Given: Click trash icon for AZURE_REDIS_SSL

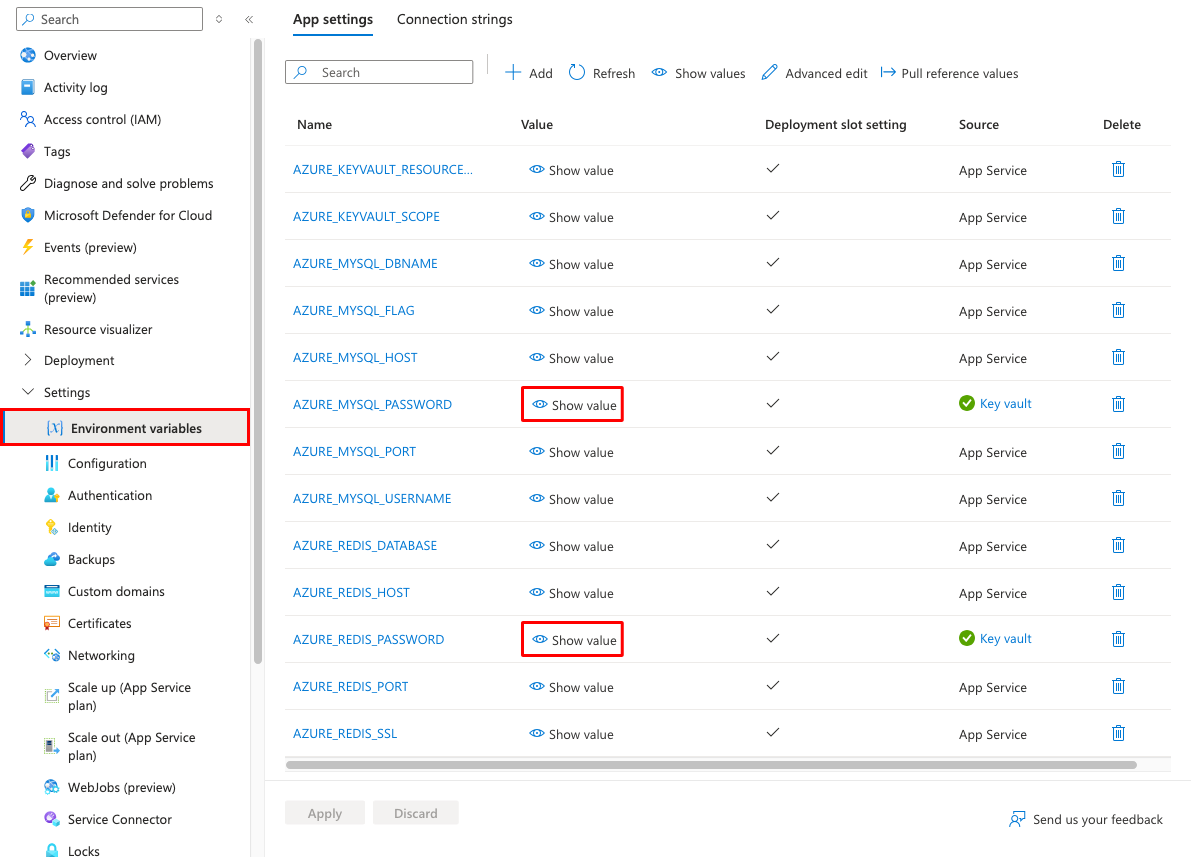Looking at the screenshot, I should 1118,733.
